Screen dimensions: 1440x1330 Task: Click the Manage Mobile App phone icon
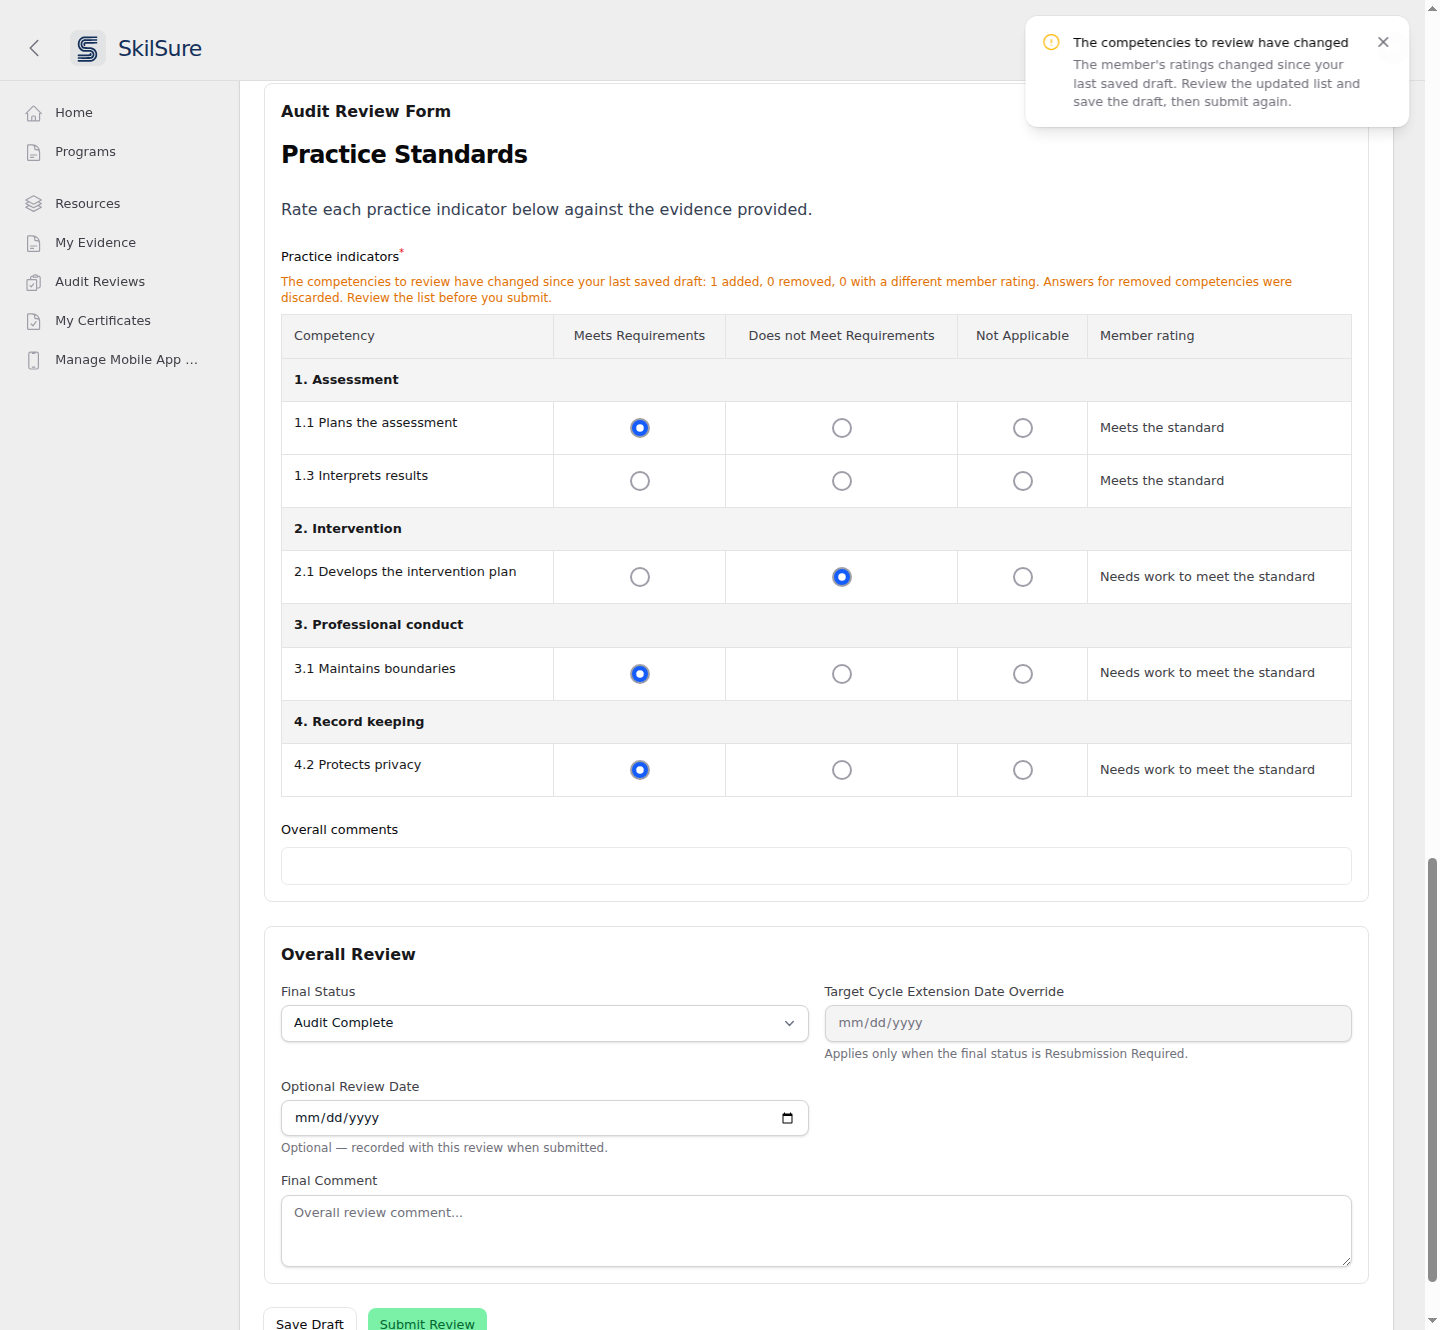click(x=34, y=360)
